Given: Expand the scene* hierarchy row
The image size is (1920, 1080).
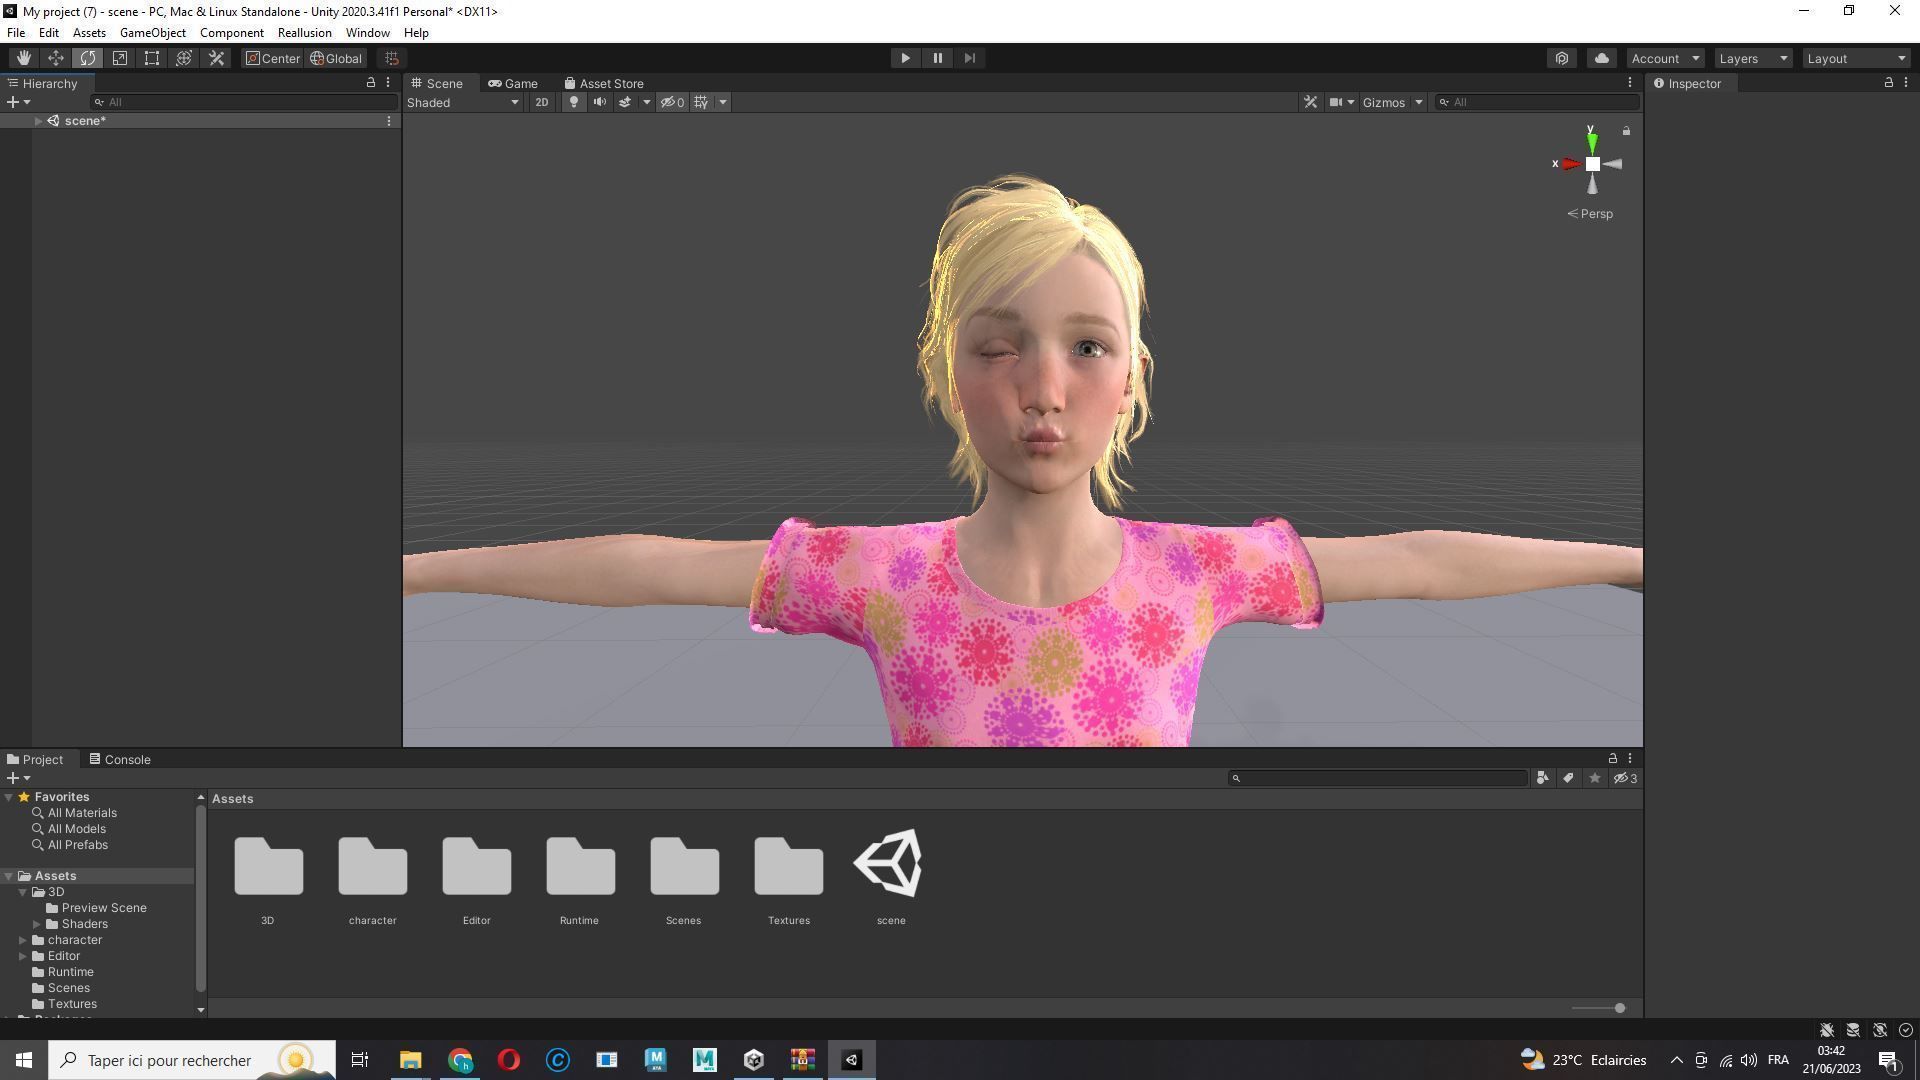Looking at the screenshot, I should pyautogui.click(x=38, y=121).
